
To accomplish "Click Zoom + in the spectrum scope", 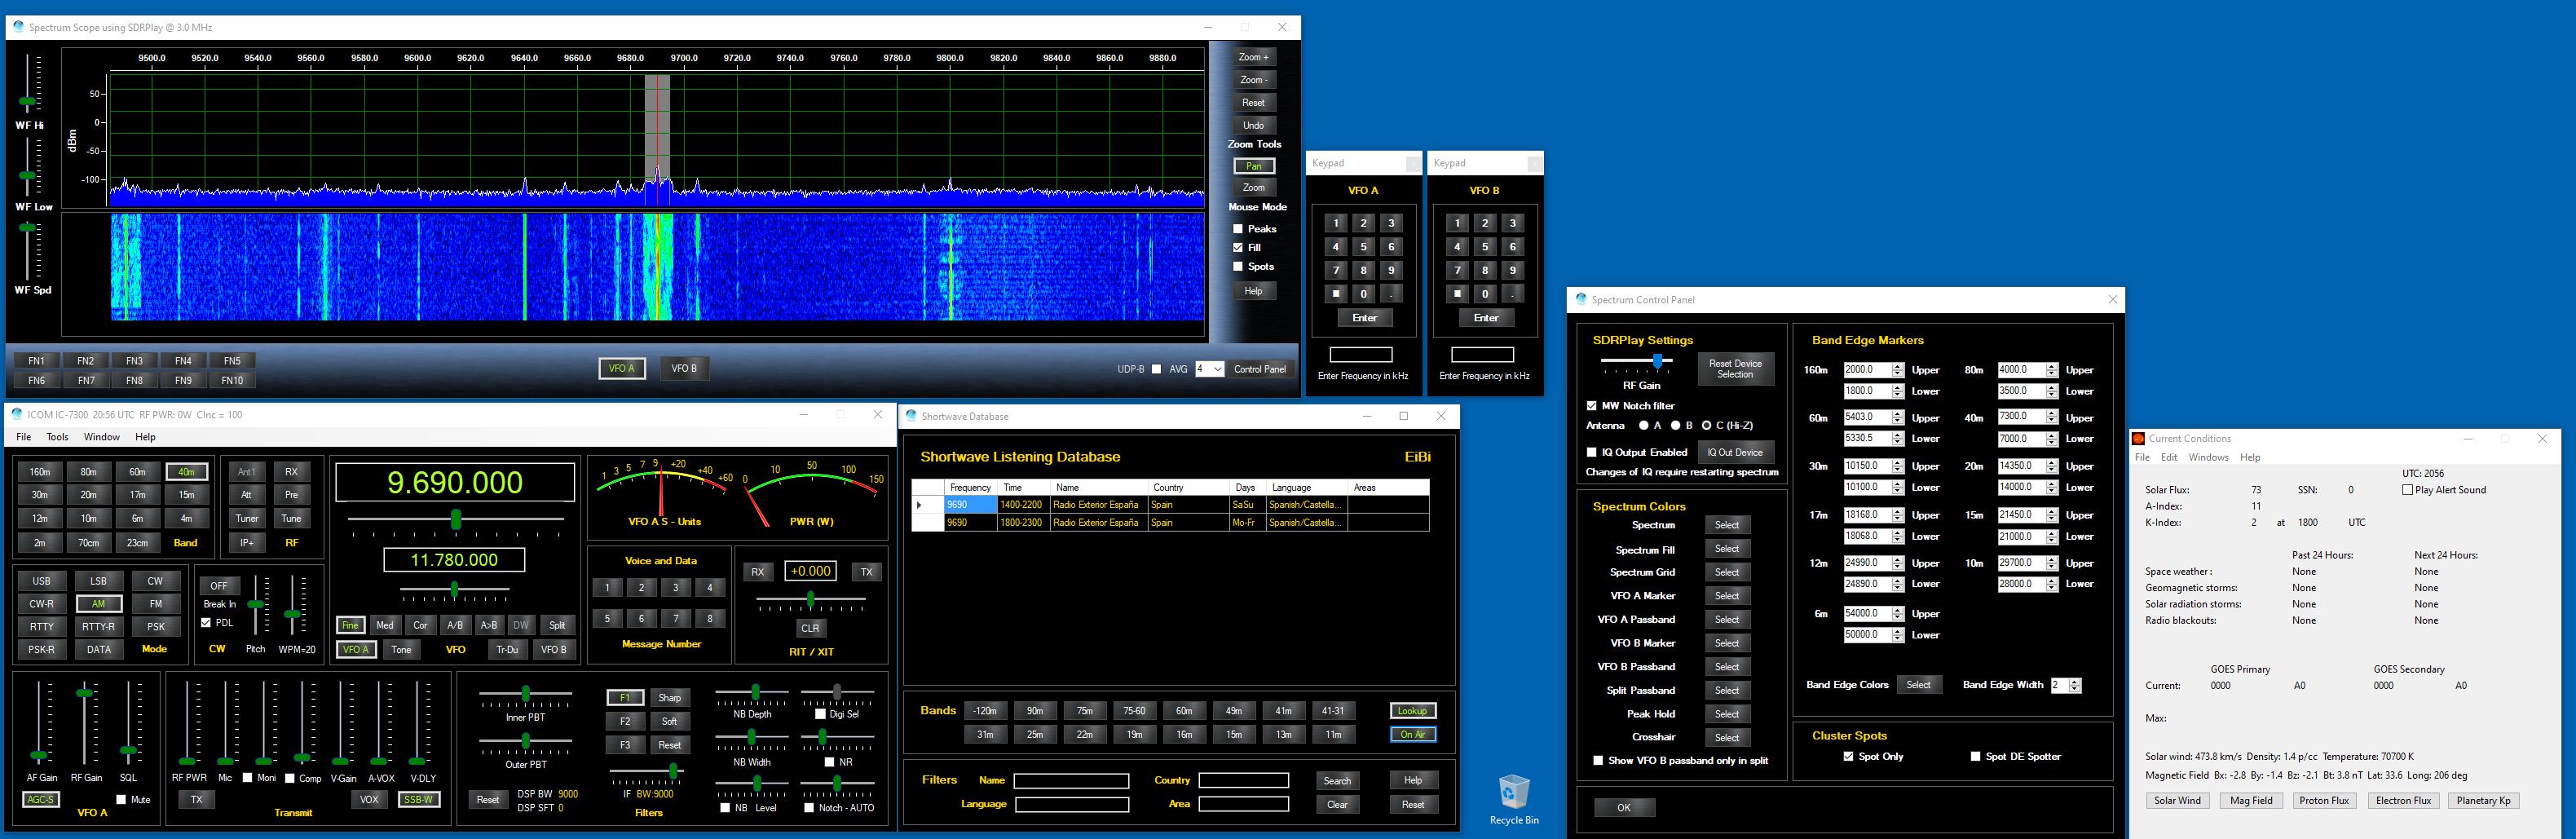I will click(x=1253, y=57).
